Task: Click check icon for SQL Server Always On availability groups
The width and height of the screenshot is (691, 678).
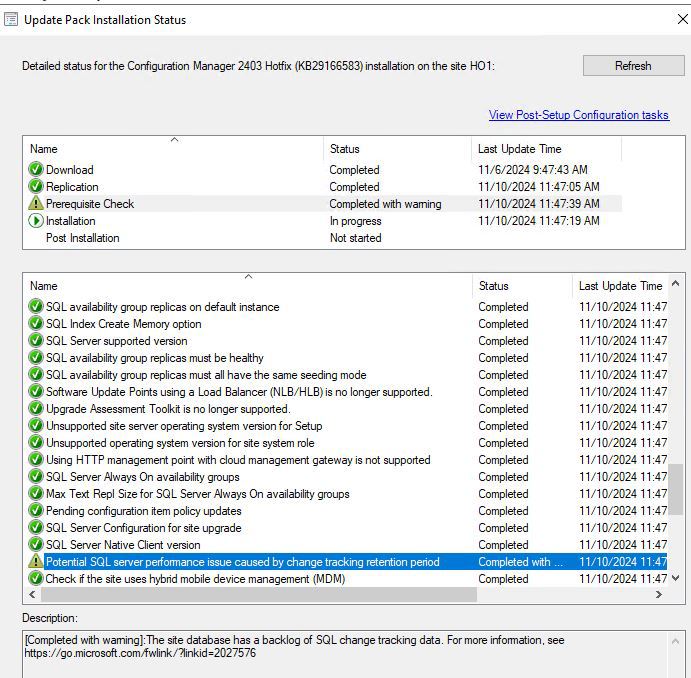Action: 36,477
